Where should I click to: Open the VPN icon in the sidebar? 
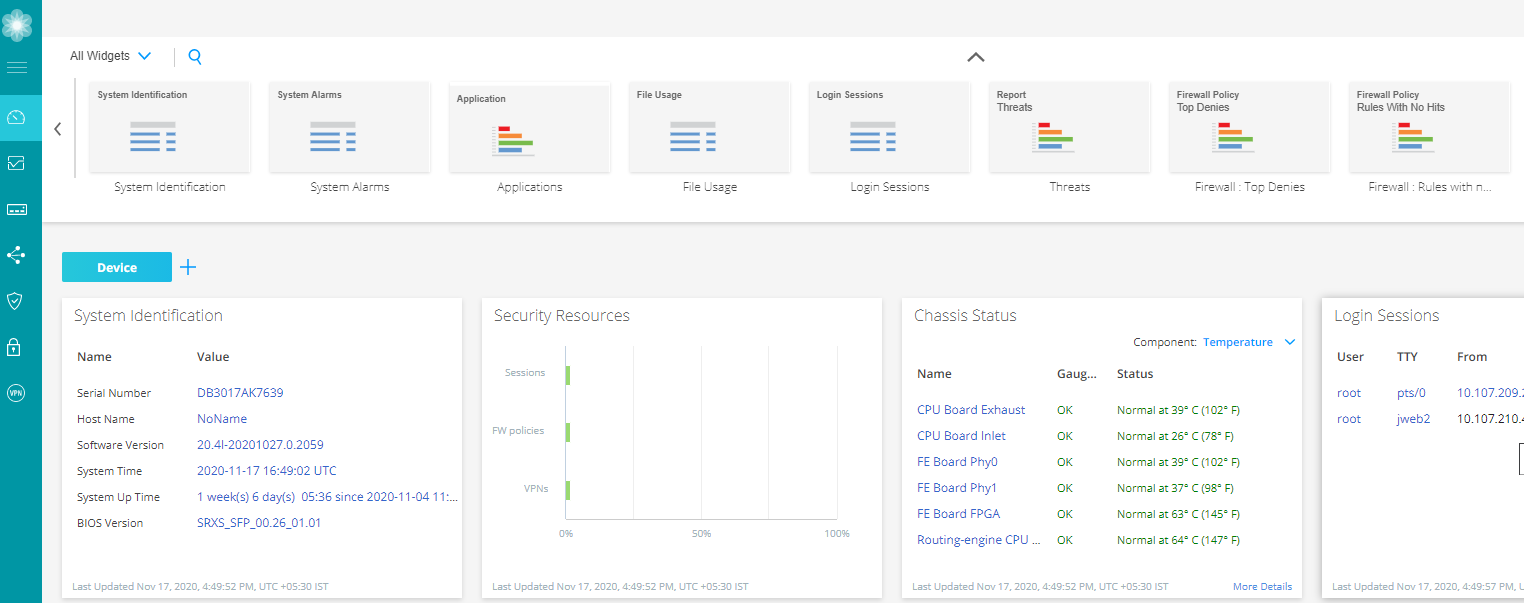click(17, 392)
